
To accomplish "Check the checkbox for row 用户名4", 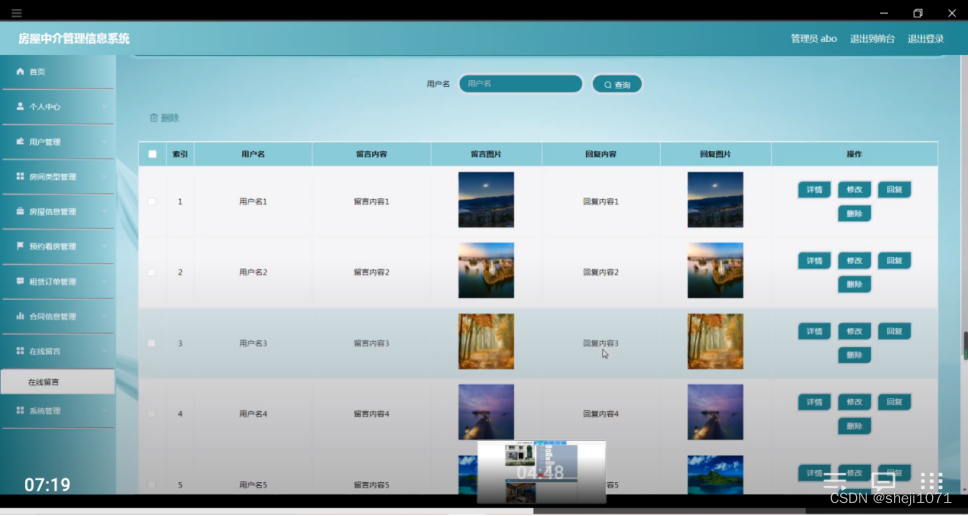I will point(152,414).
